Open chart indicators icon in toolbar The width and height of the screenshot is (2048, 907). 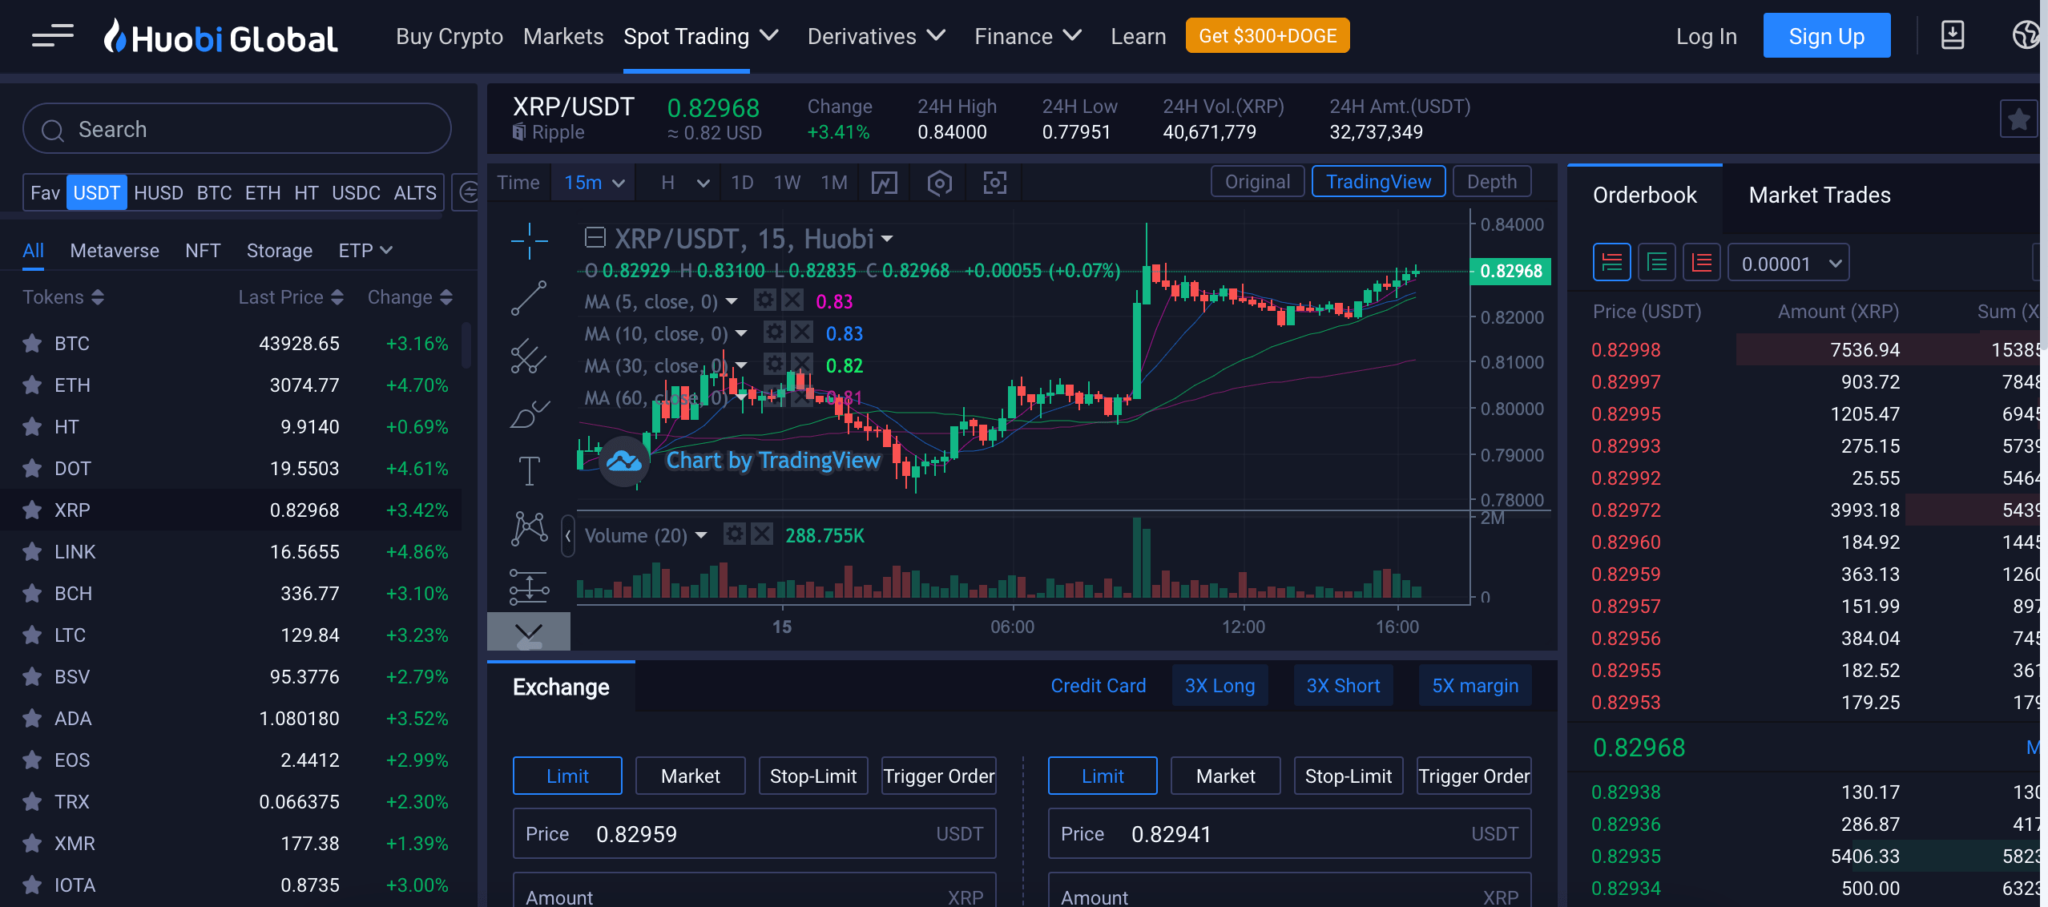click(884, 182)
